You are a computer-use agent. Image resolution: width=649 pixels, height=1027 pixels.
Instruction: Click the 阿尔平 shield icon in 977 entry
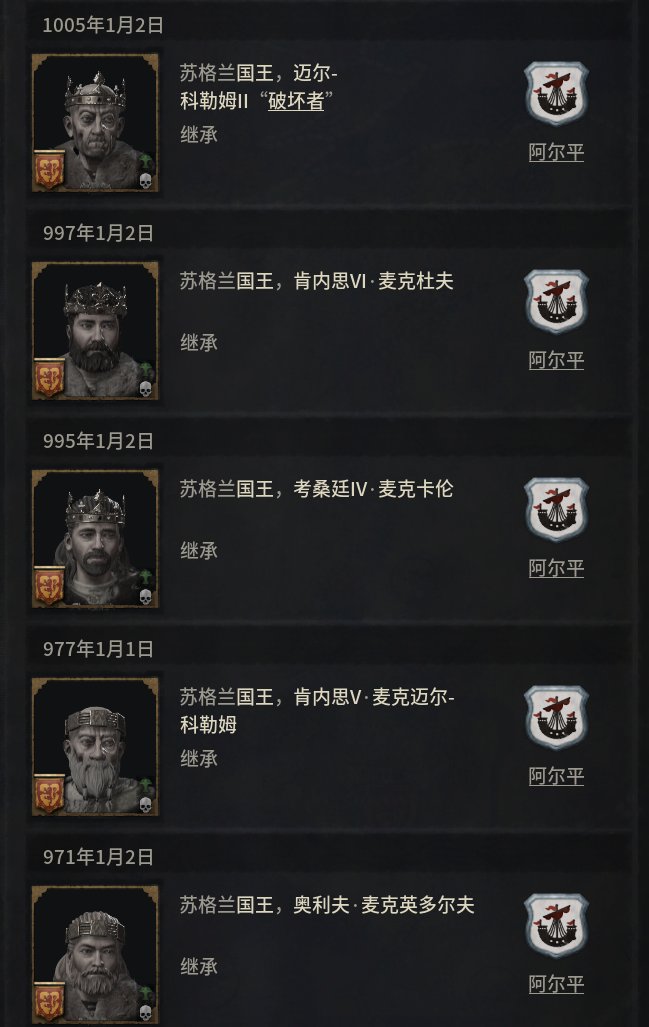[556, 717]
